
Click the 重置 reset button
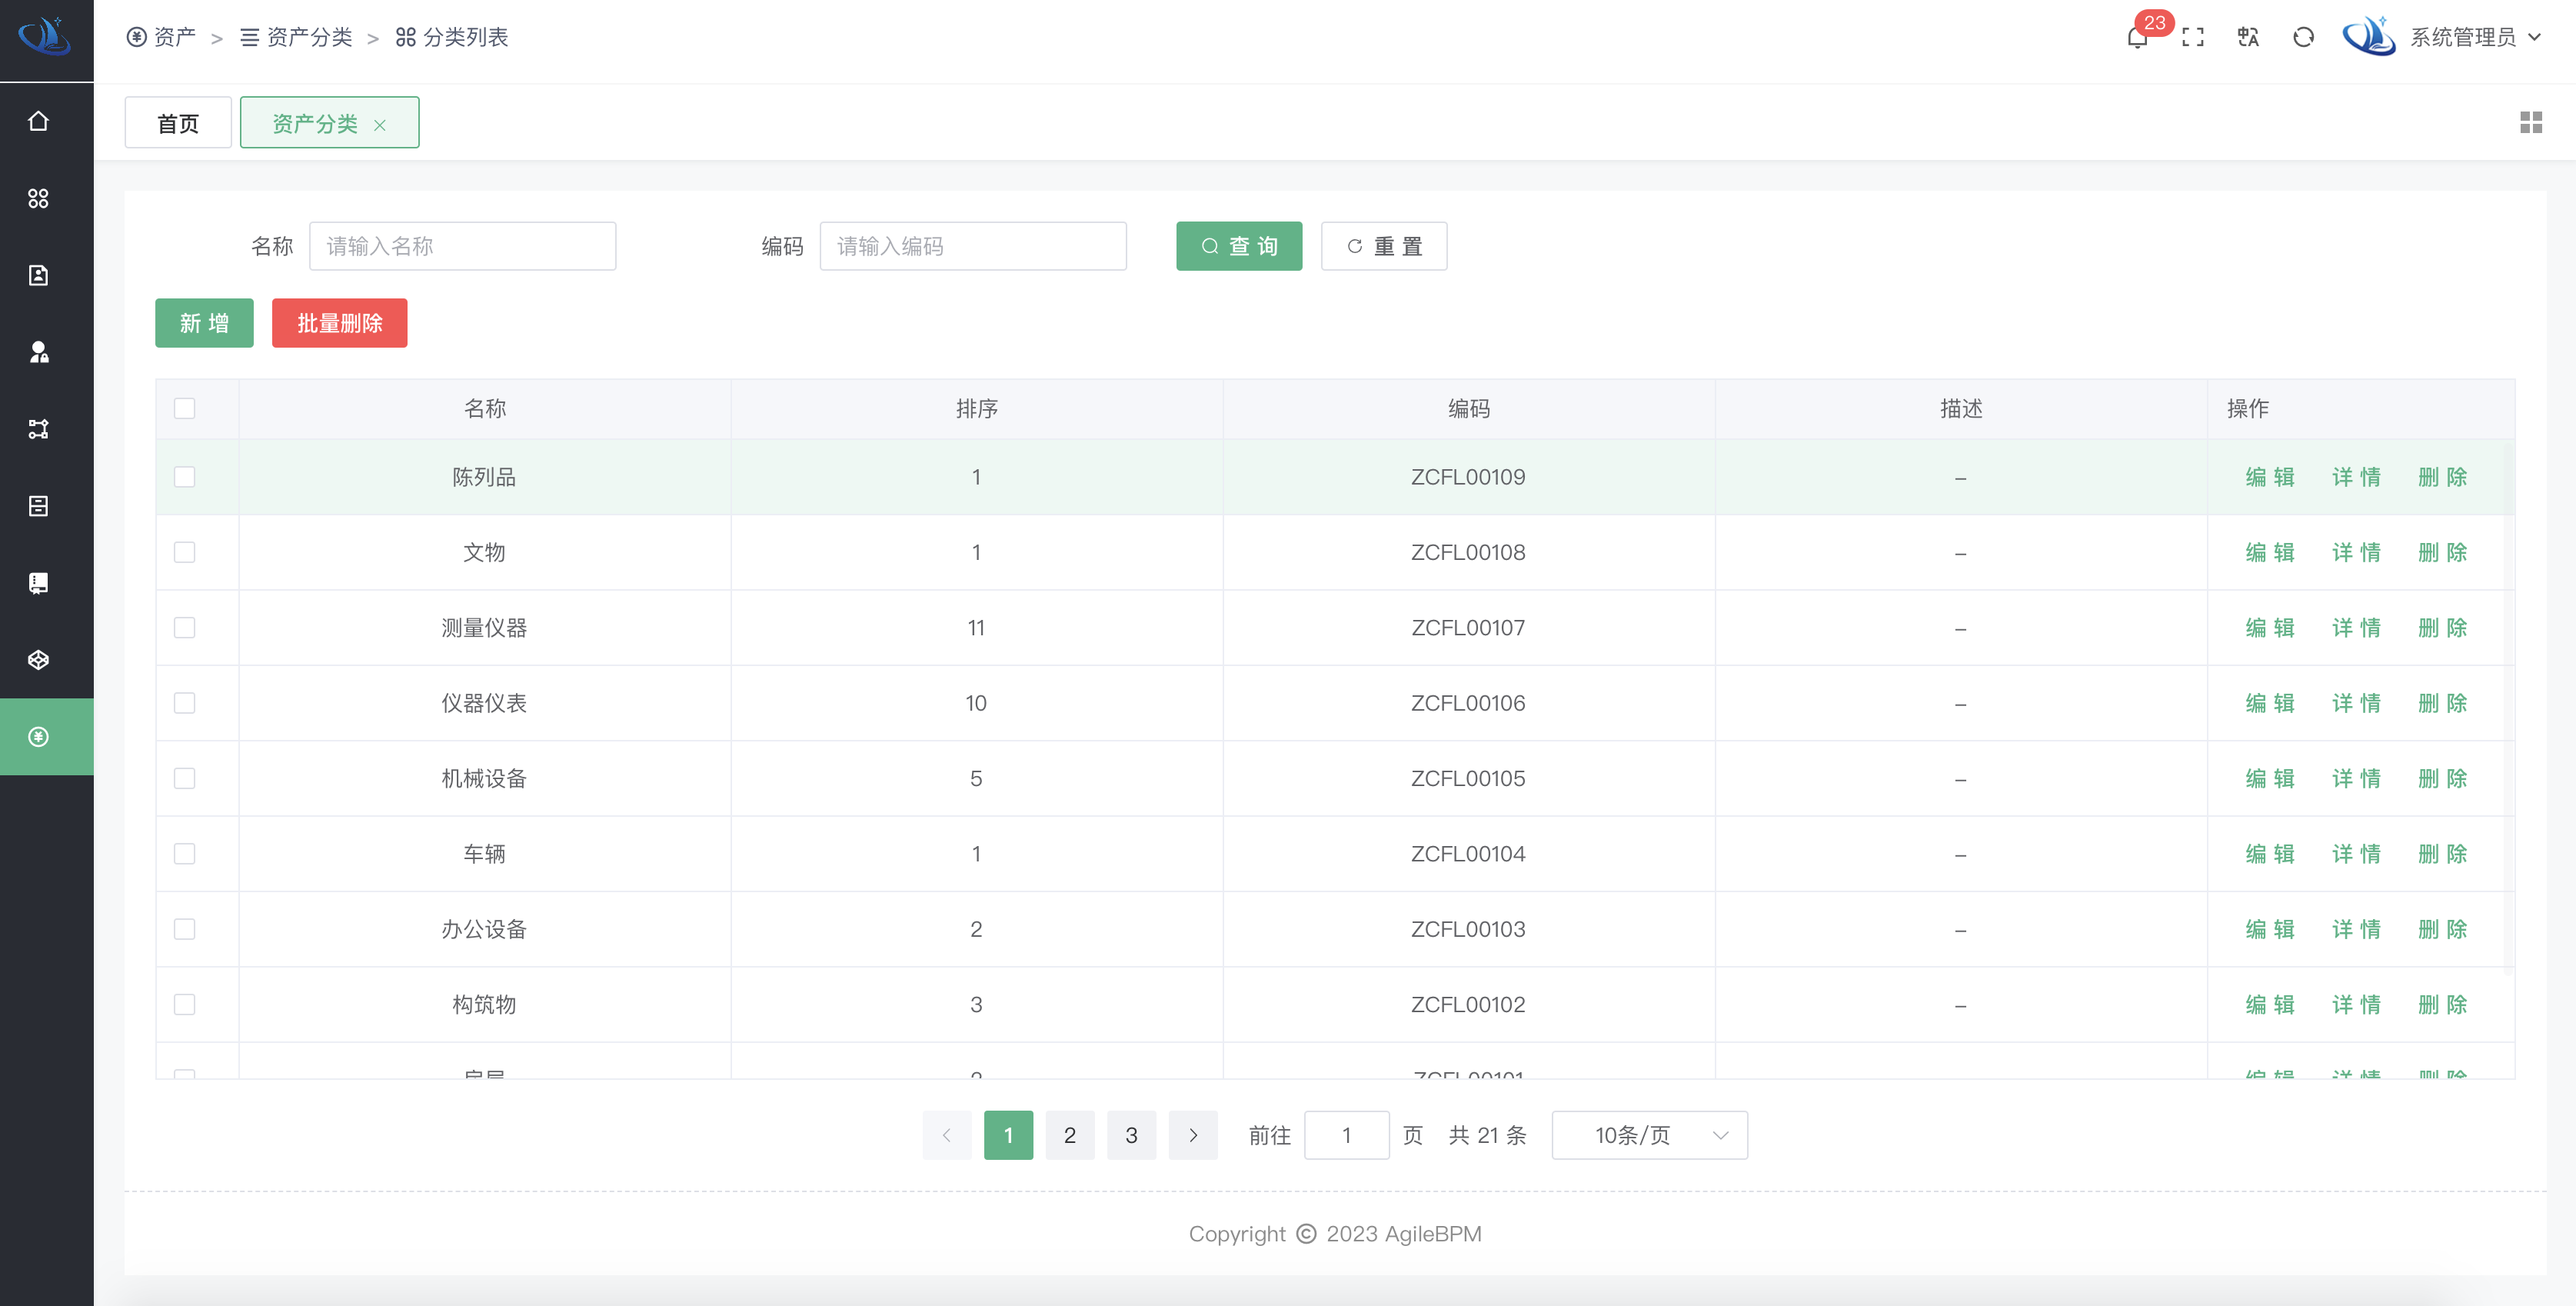pos(1384,246)
